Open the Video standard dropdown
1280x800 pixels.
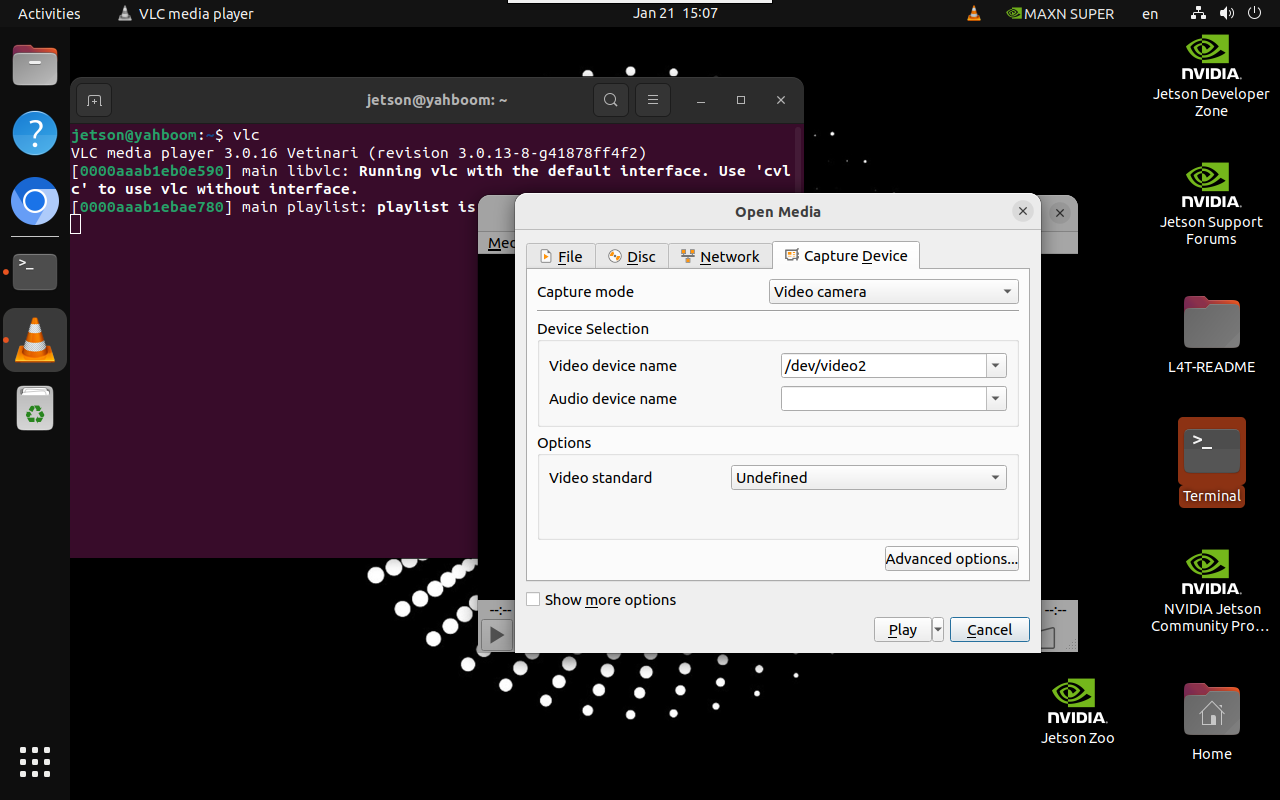(869, 478)
